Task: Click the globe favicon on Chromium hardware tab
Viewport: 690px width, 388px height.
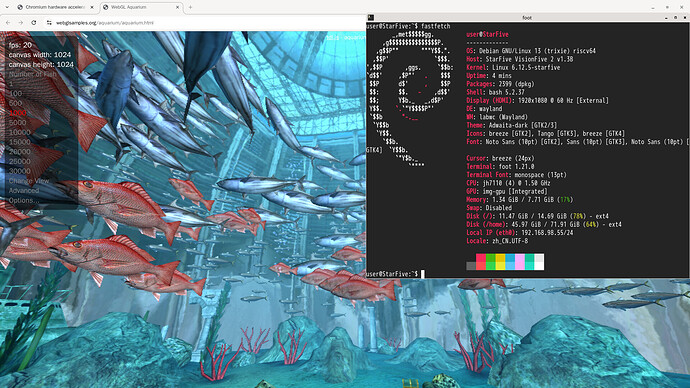Action: [20, 7]
